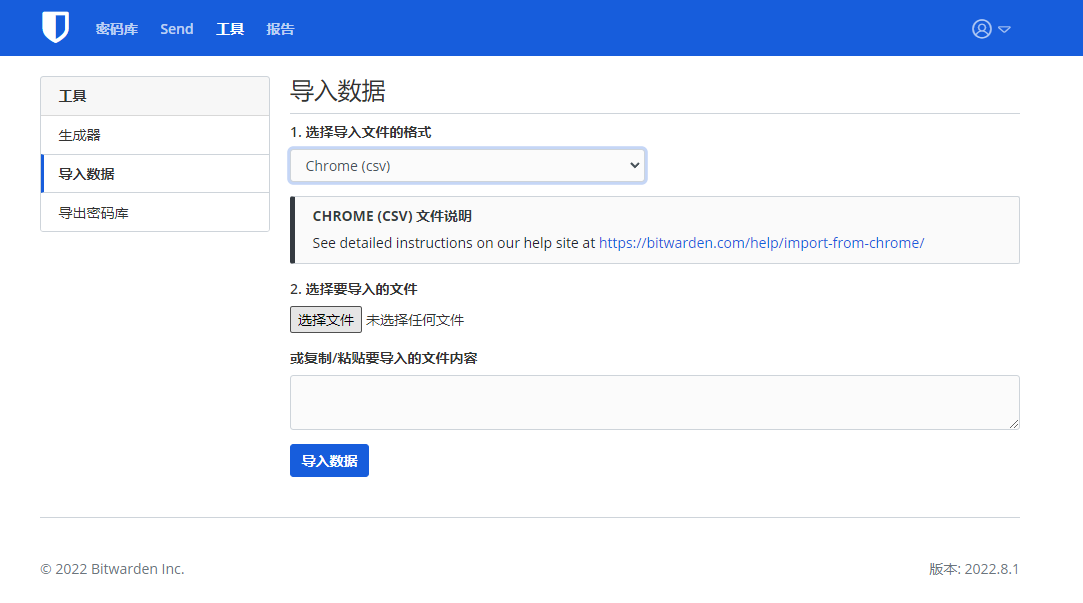Focus the paste file contents text area
The height and width of the screenshot is (603, 1083).
click(x=654, y=402)
